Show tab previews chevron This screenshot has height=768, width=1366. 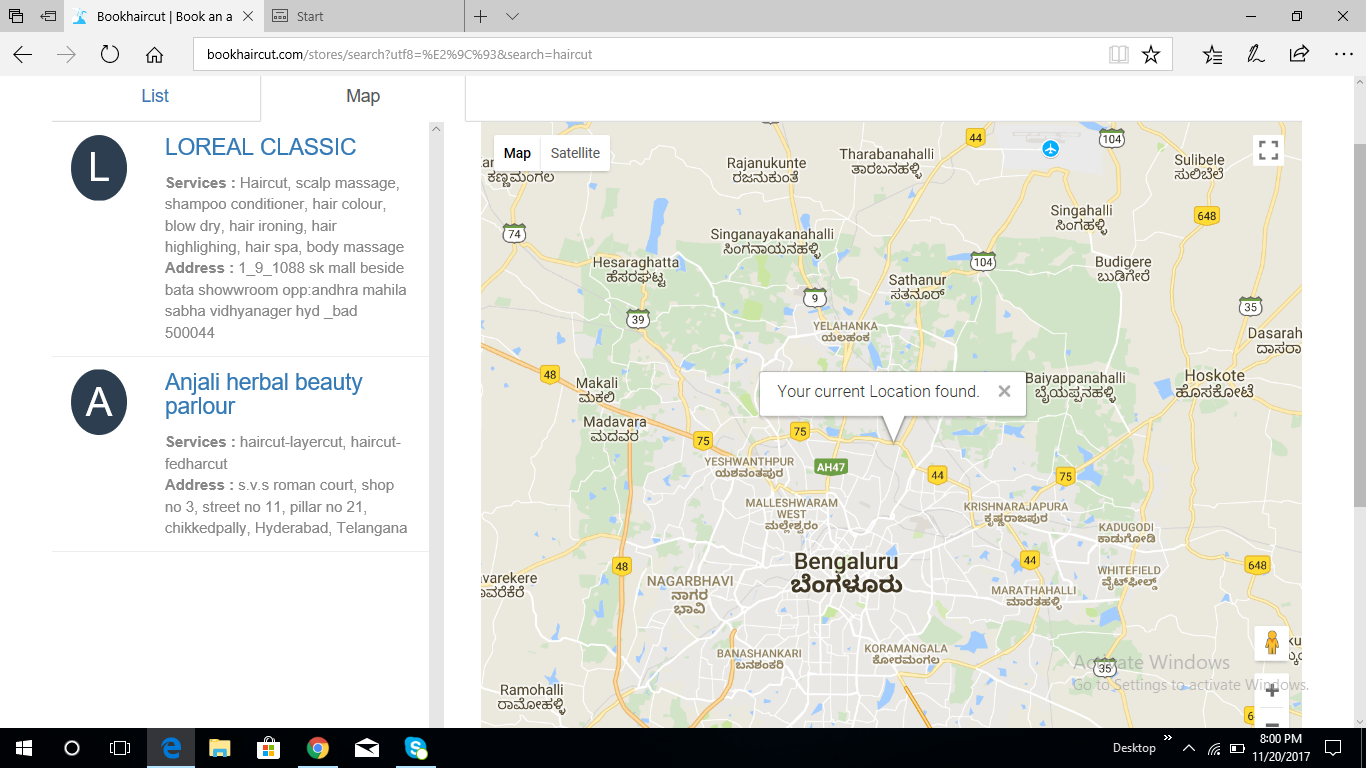[512, 16]
